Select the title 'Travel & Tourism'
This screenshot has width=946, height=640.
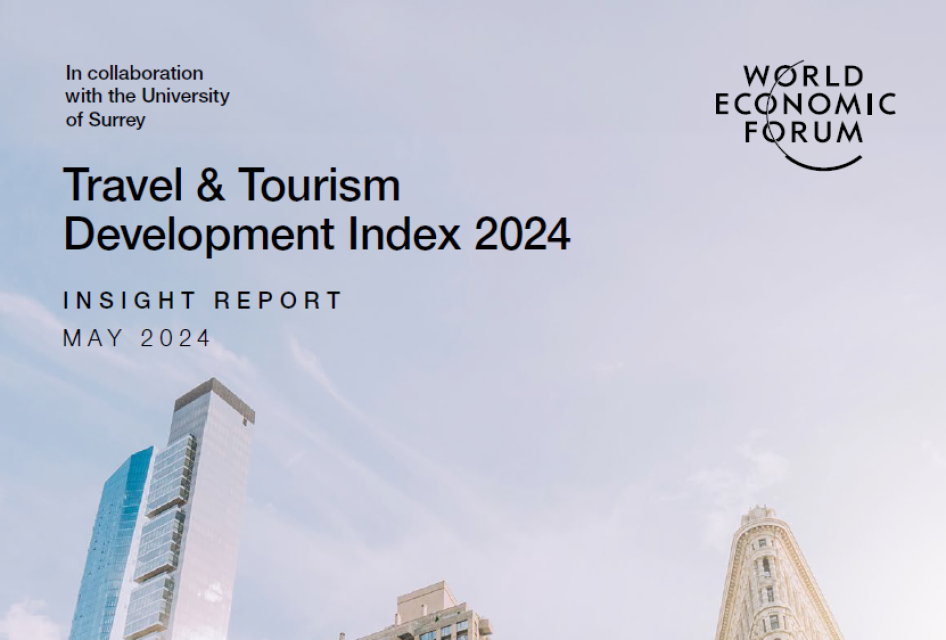pos(232,185)
